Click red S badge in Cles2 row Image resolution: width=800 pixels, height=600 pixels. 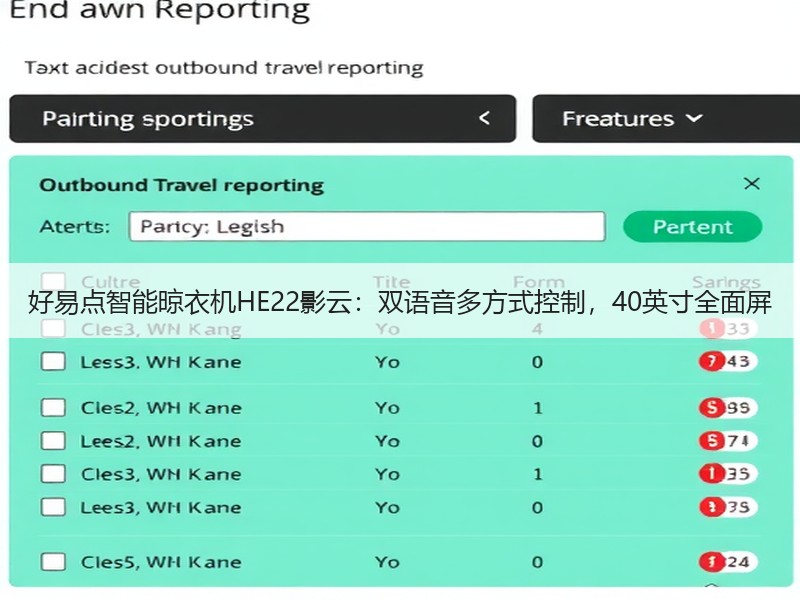click(712, 408)
